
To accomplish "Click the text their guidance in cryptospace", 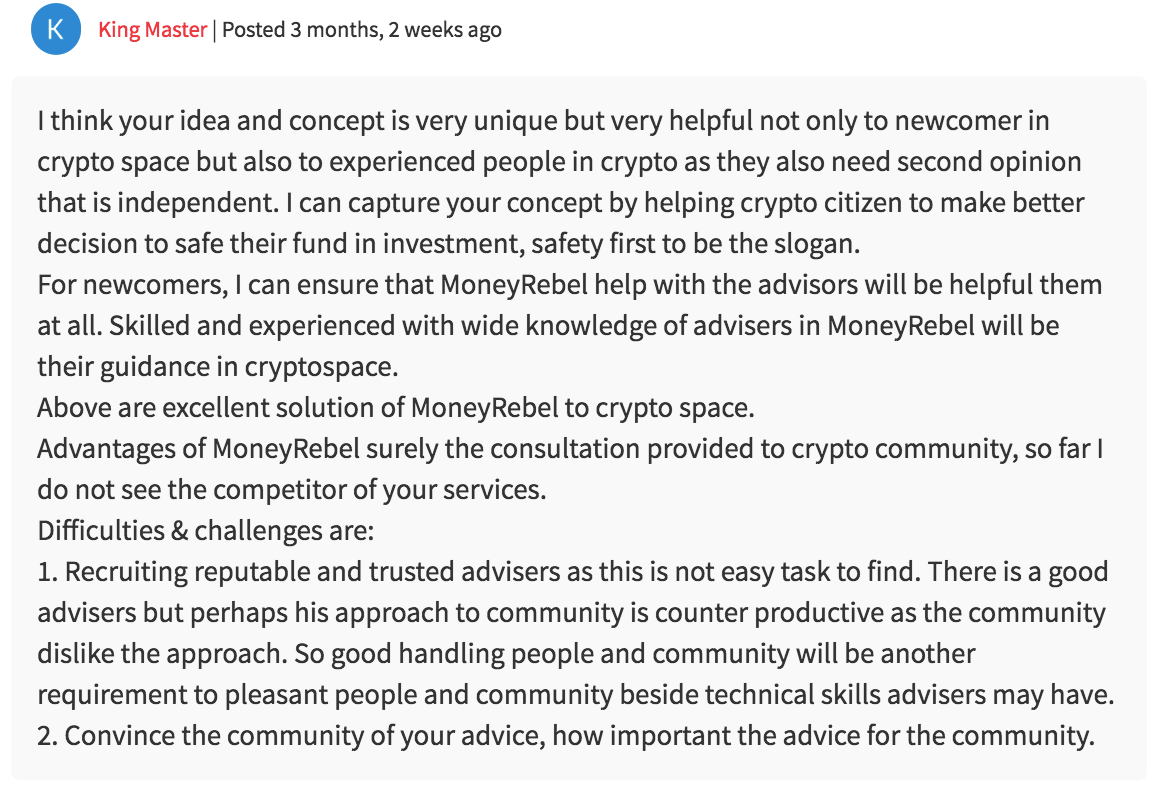I will [218, 366].
